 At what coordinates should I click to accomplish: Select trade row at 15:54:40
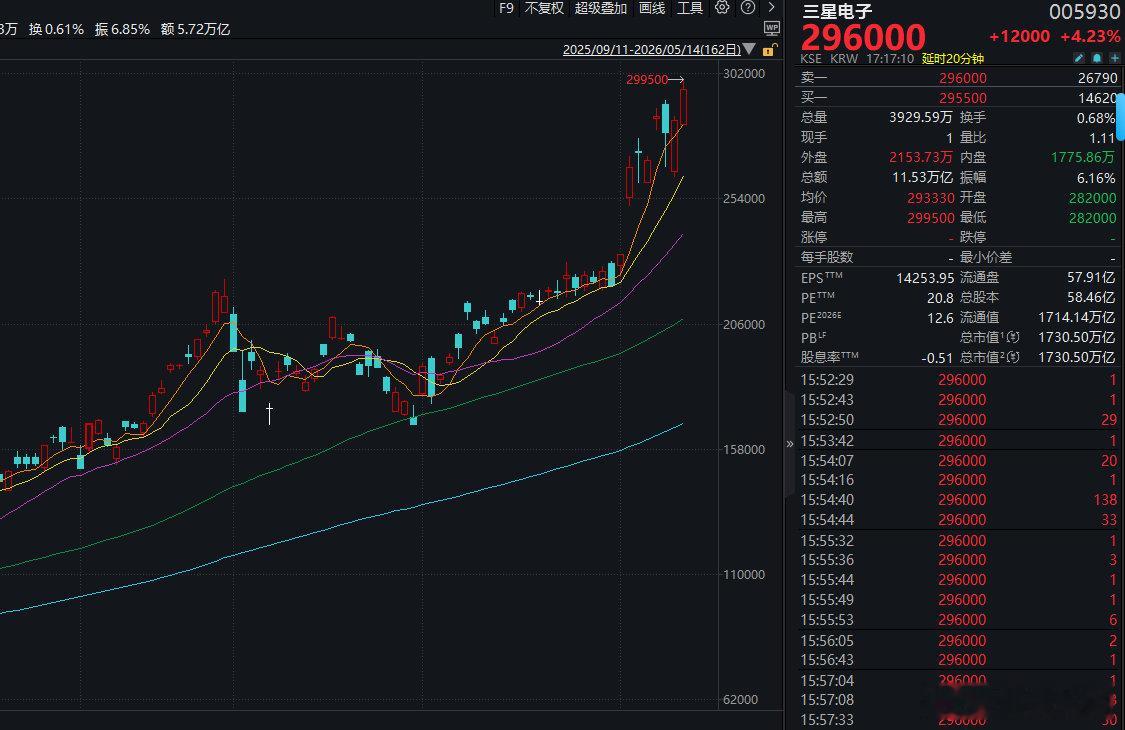click(x=959, y=500)
